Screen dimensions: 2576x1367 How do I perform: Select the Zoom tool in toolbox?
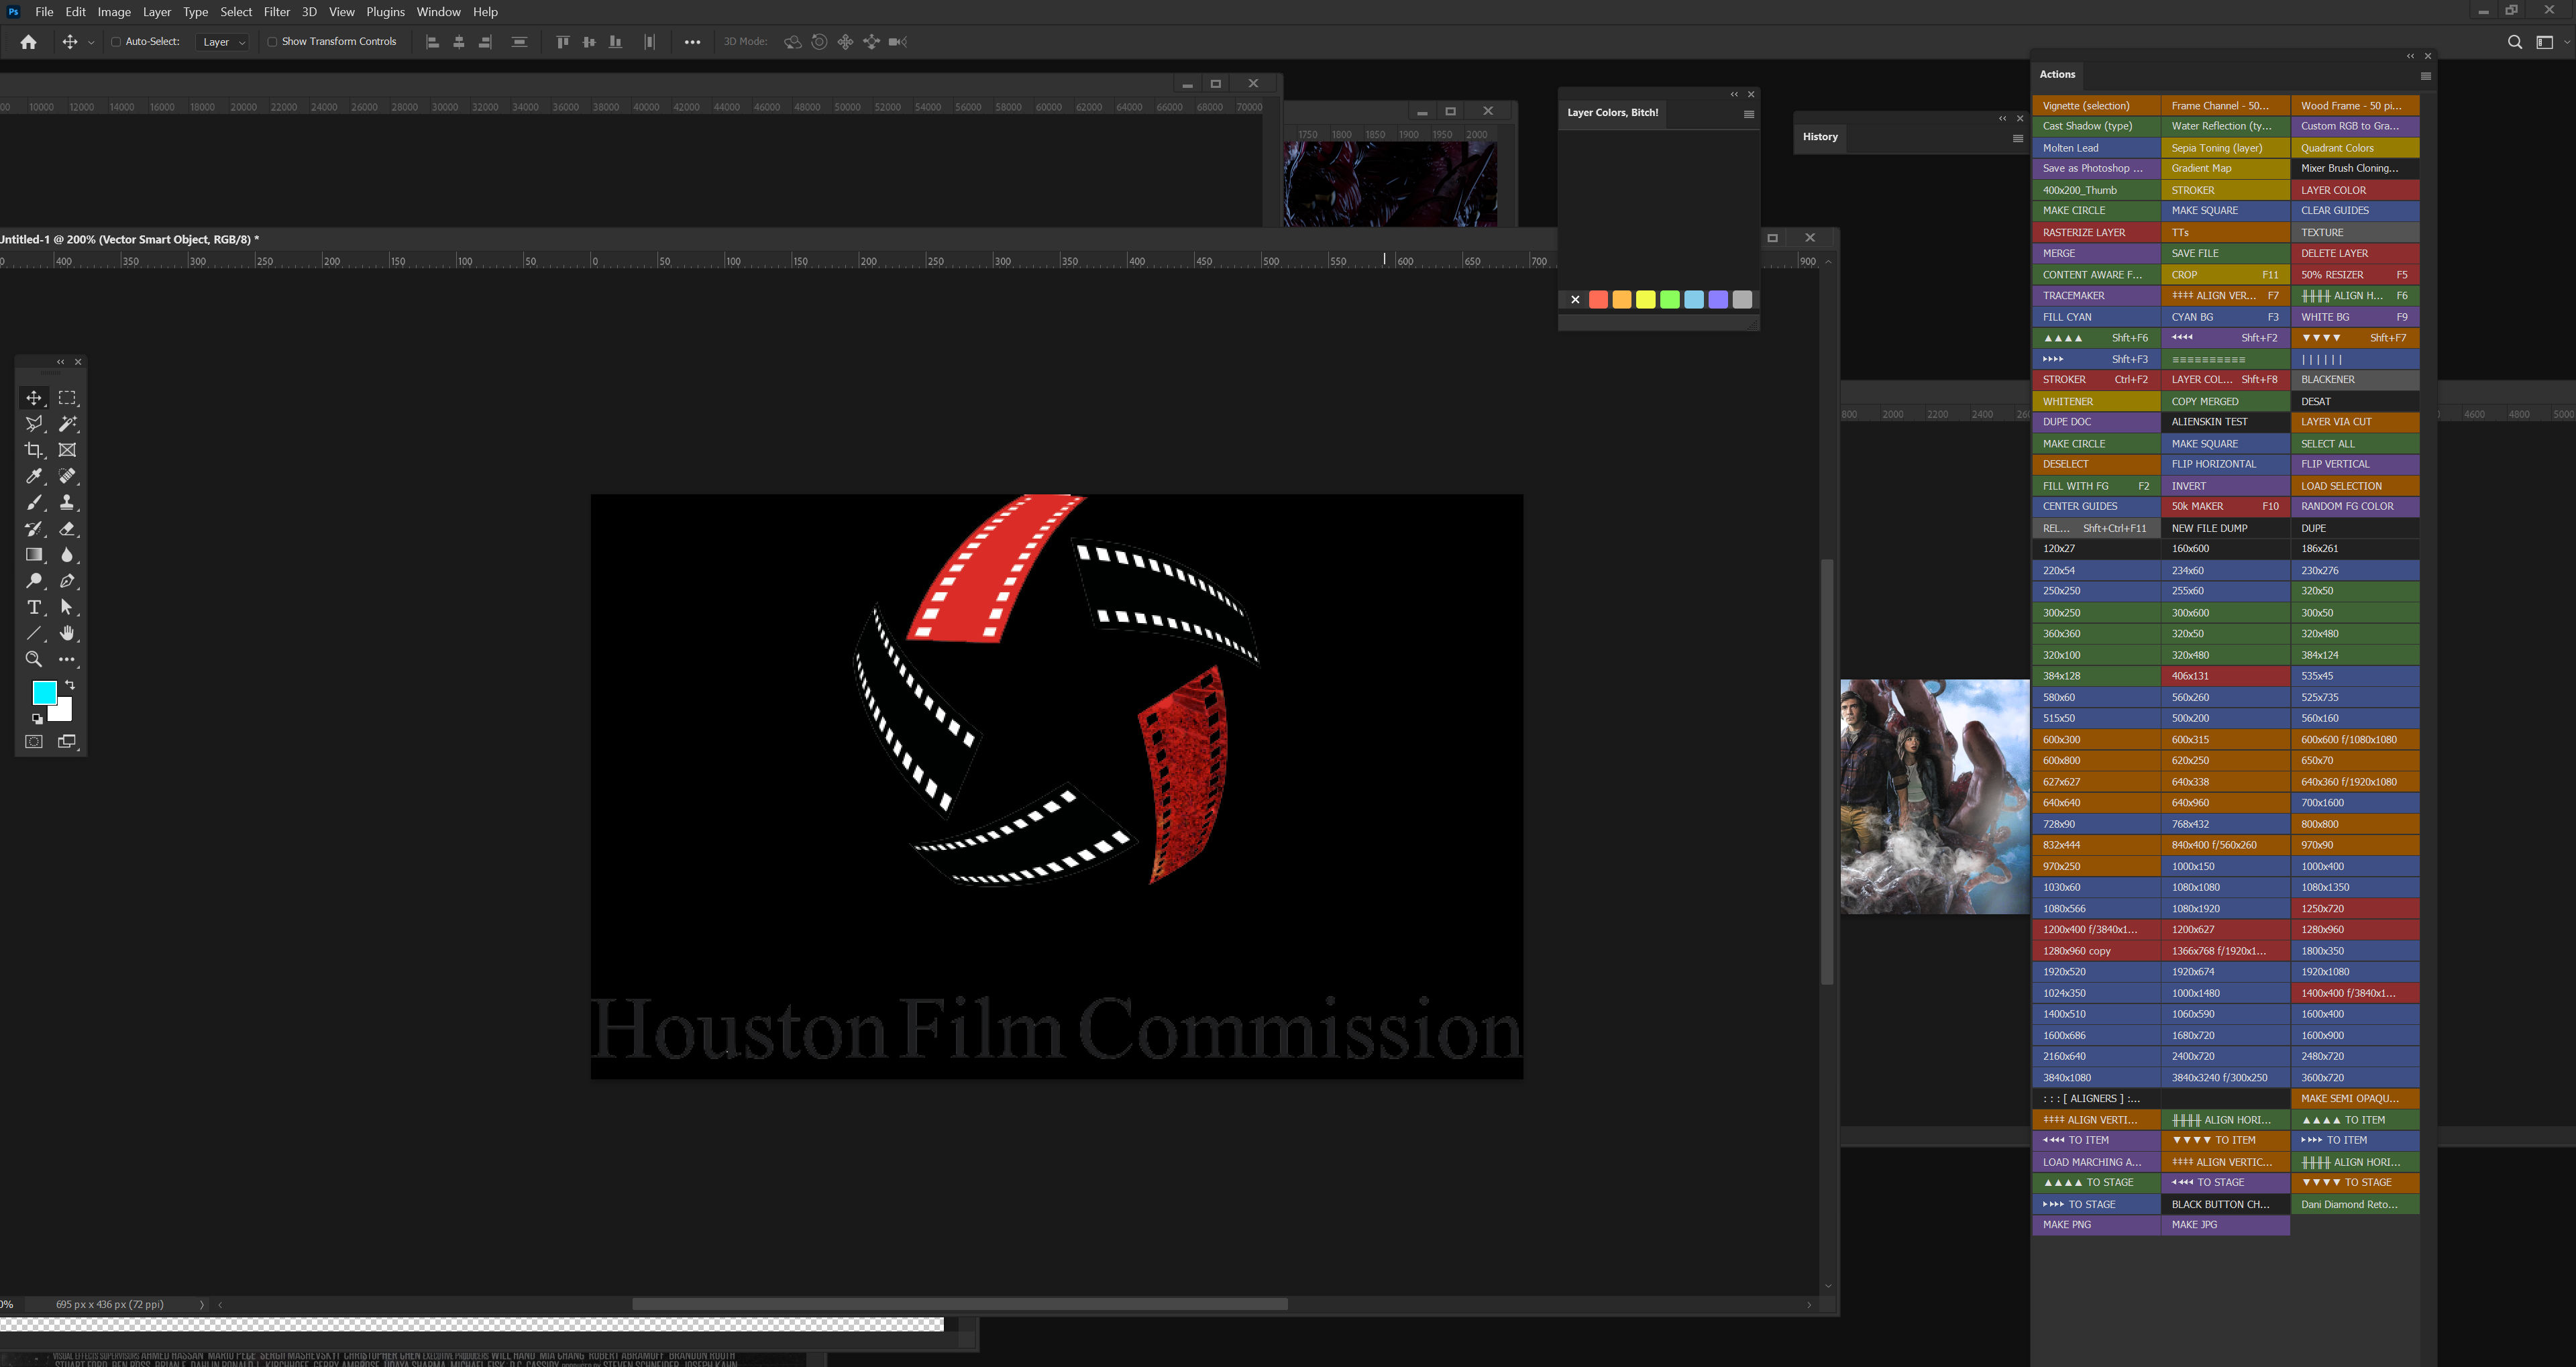(34, 659)
